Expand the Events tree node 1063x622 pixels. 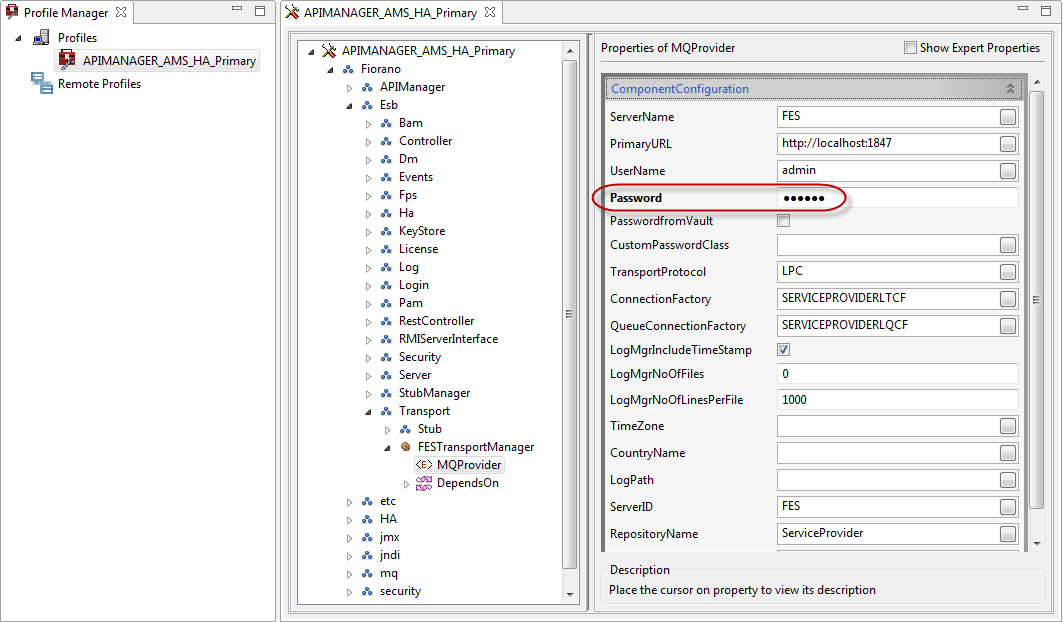coord(368,178)
